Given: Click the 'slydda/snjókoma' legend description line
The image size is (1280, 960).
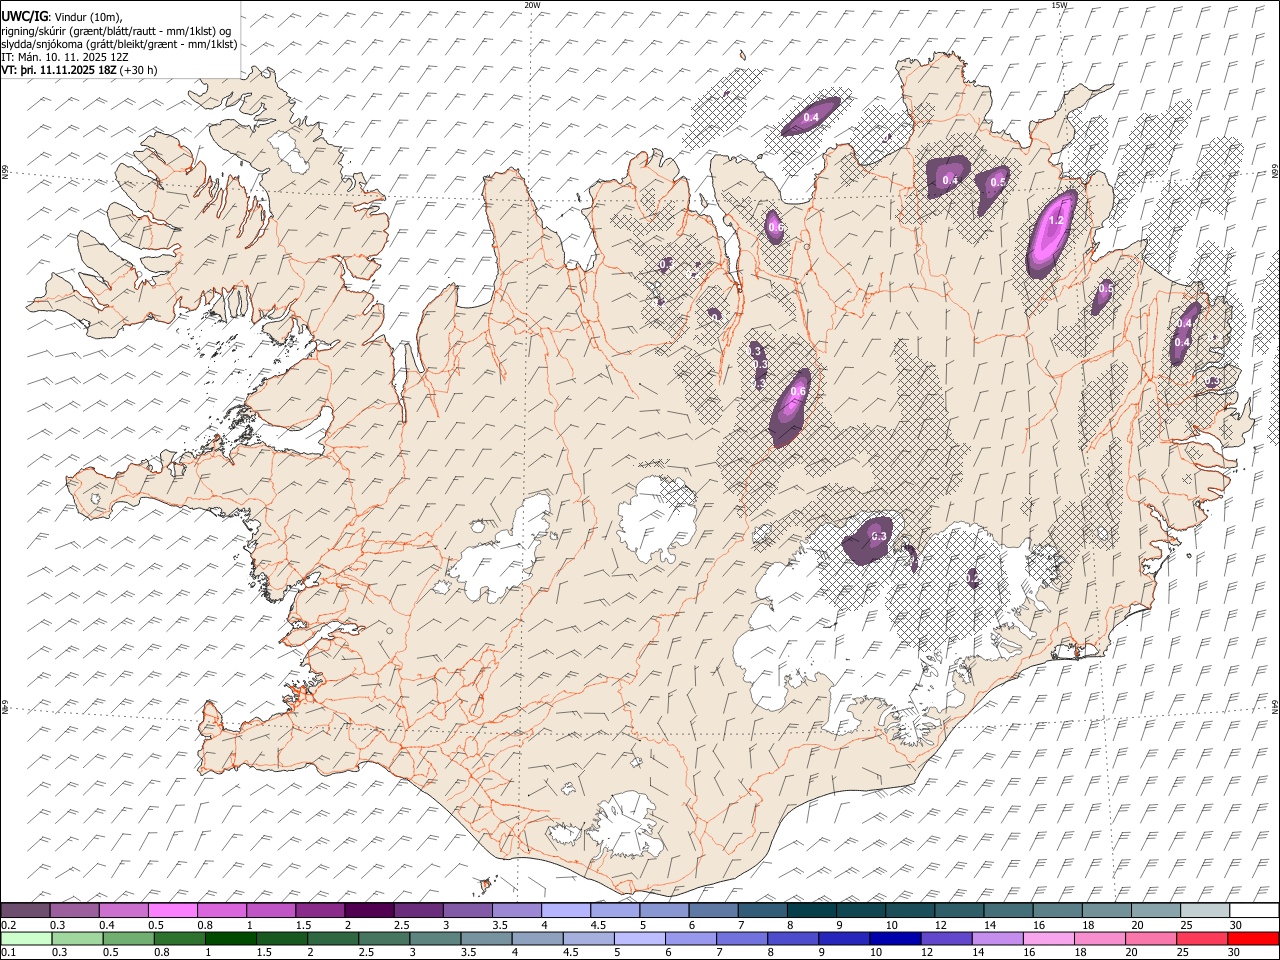Looking at the screenshot, I should click(x=119, y=44).
